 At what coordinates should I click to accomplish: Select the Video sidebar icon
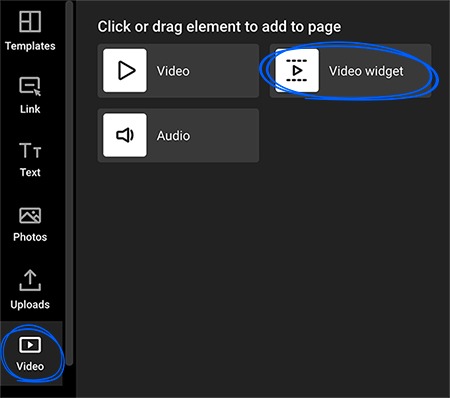[30, 345]
